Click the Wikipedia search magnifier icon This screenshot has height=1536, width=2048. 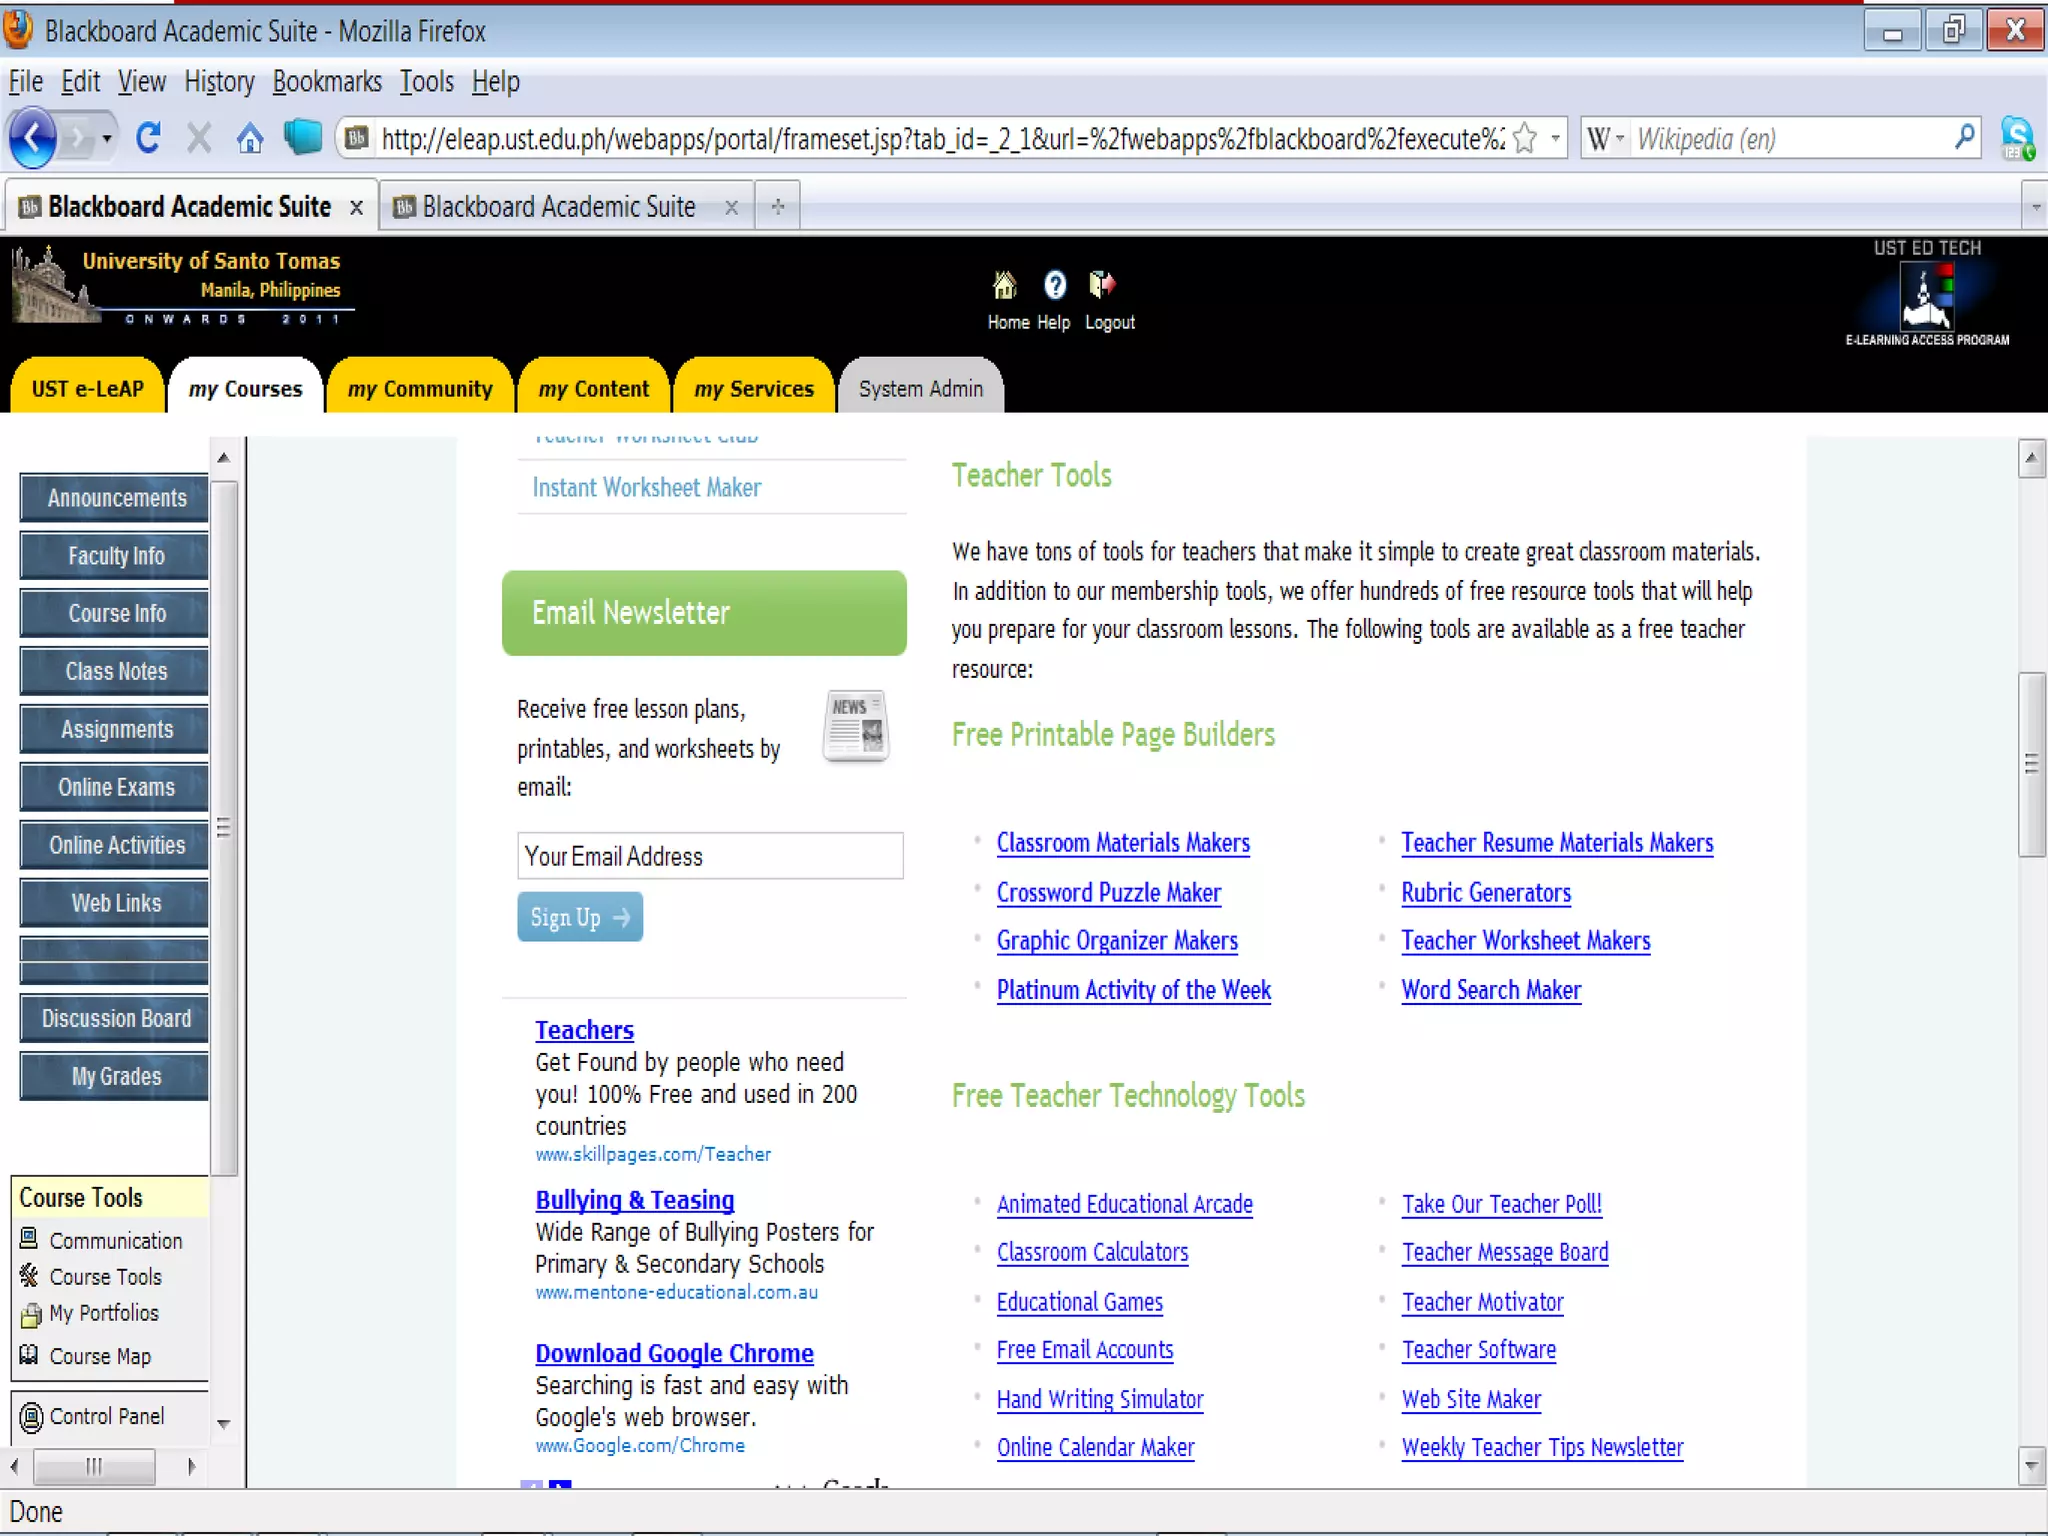point(1964,137)
